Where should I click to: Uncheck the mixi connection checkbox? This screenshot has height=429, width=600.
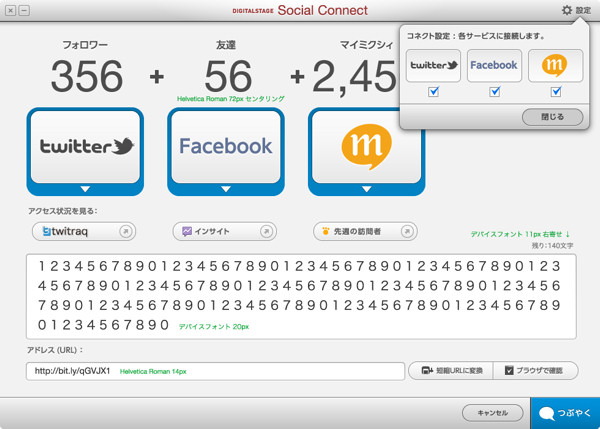(555, 92)
